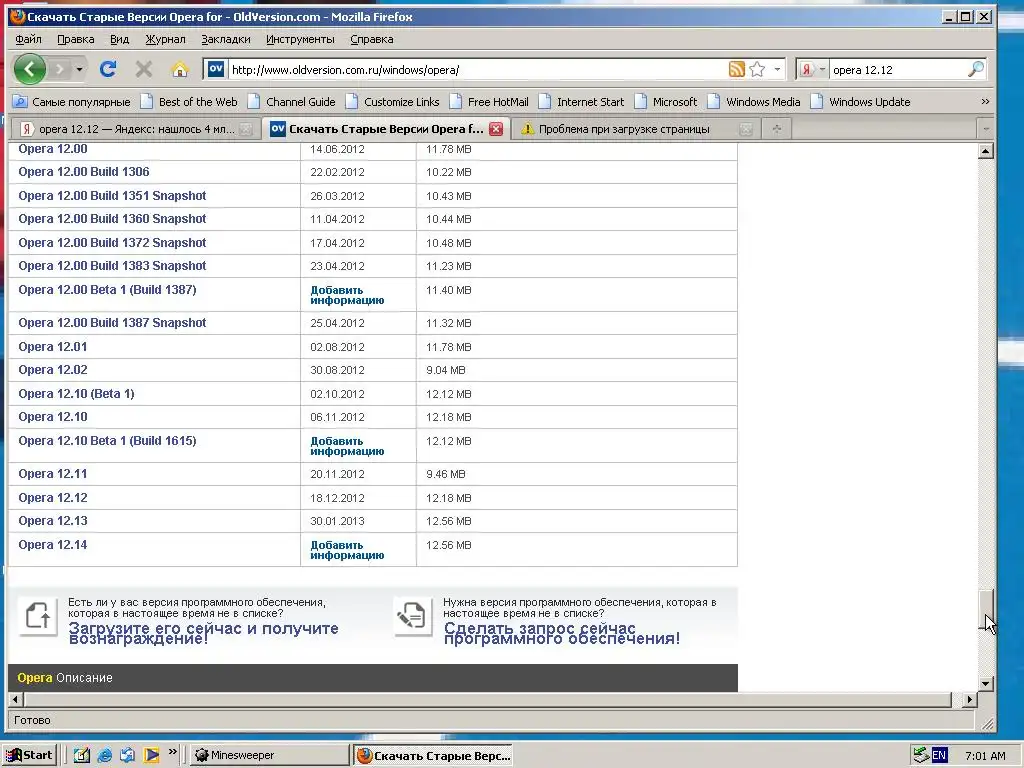1024x768 pixels.
Task: Open the address bar history dropdown
Action: 776,69
